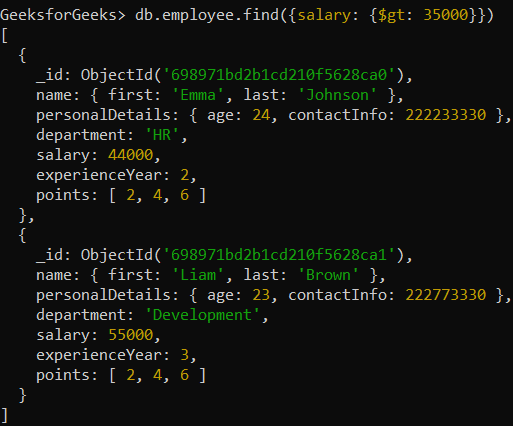Click Emma's points array [ 2, 4, 6 ]

click(x=157, y=195)
